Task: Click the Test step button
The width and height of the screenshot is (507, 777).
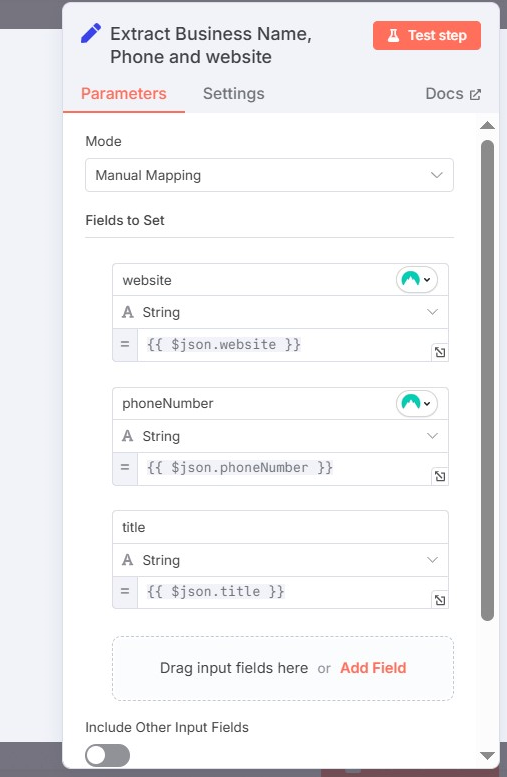Action: click(x=427, y=35)
